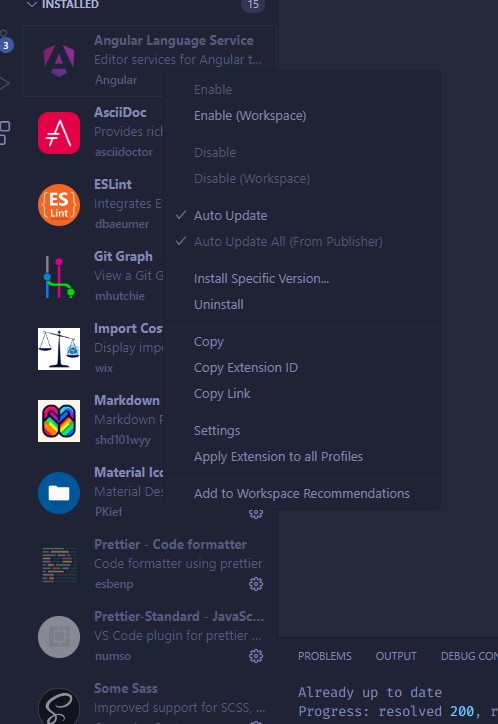This screenshot has width=498, height=724.
Task: Click publisher name PKief
Action: 108,512
